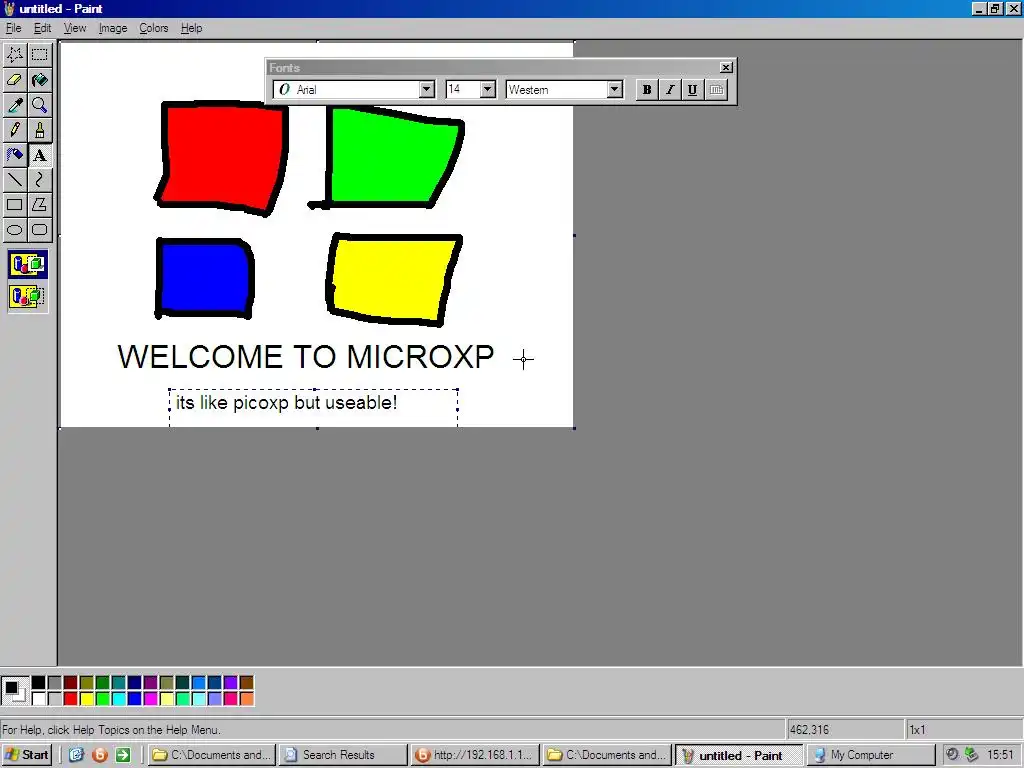Select the Pick Color eyedropper tool
The width and height of the screenshot is (1024, 768).
coord(15,105)
